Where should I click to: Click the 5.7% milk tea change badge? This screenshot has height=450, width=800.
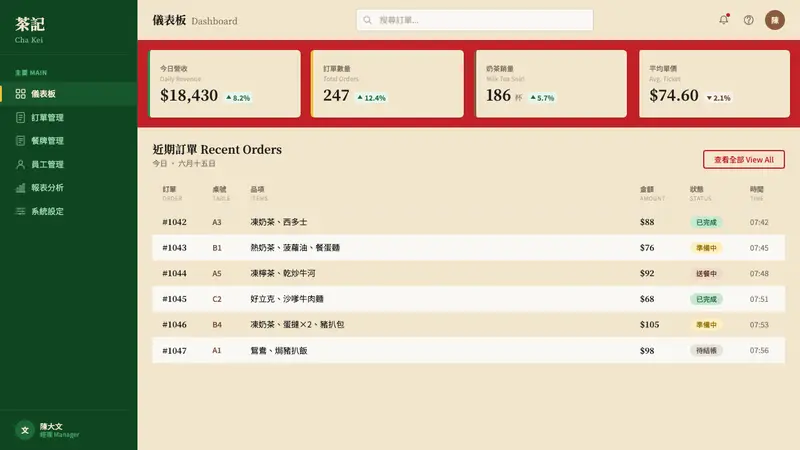542,98
